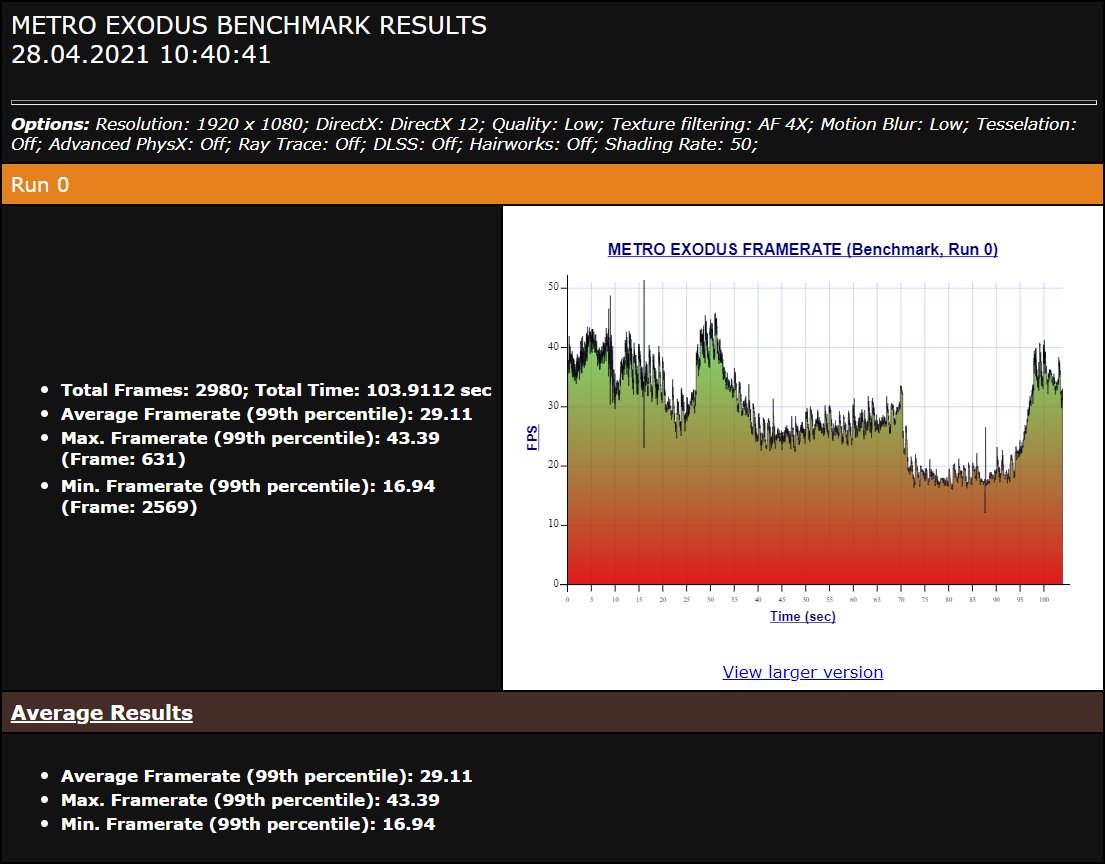Image resolution: width=1105 pixels, height=864 pixels.
Task: Click Average Results Max. Framerate 43.39
Action: [250, 800]
